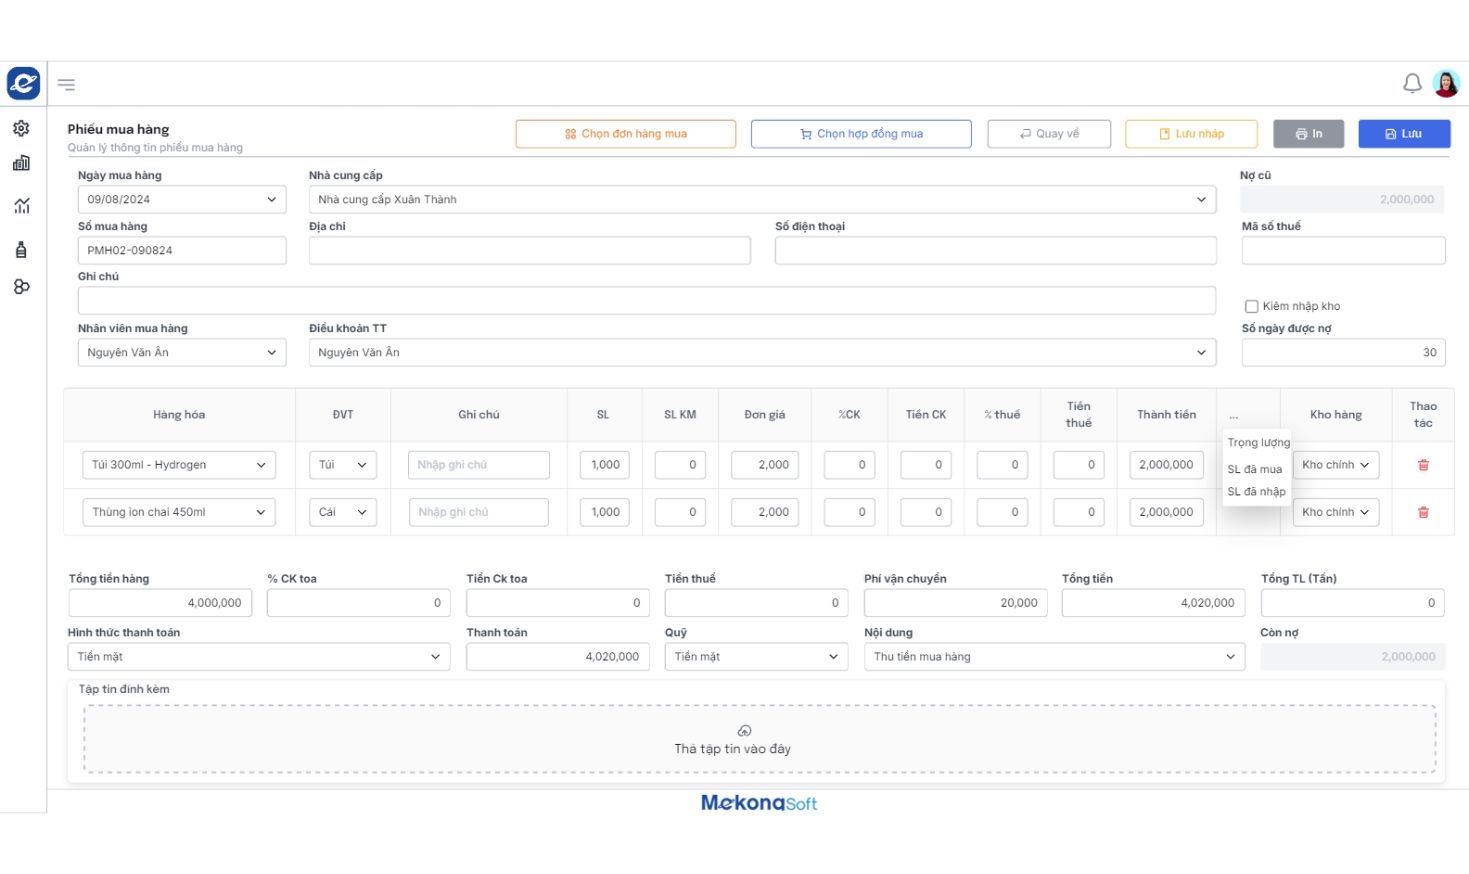Click the Chọn đơn hàng mua button
Screen dimensions: 1469x874
626,134
